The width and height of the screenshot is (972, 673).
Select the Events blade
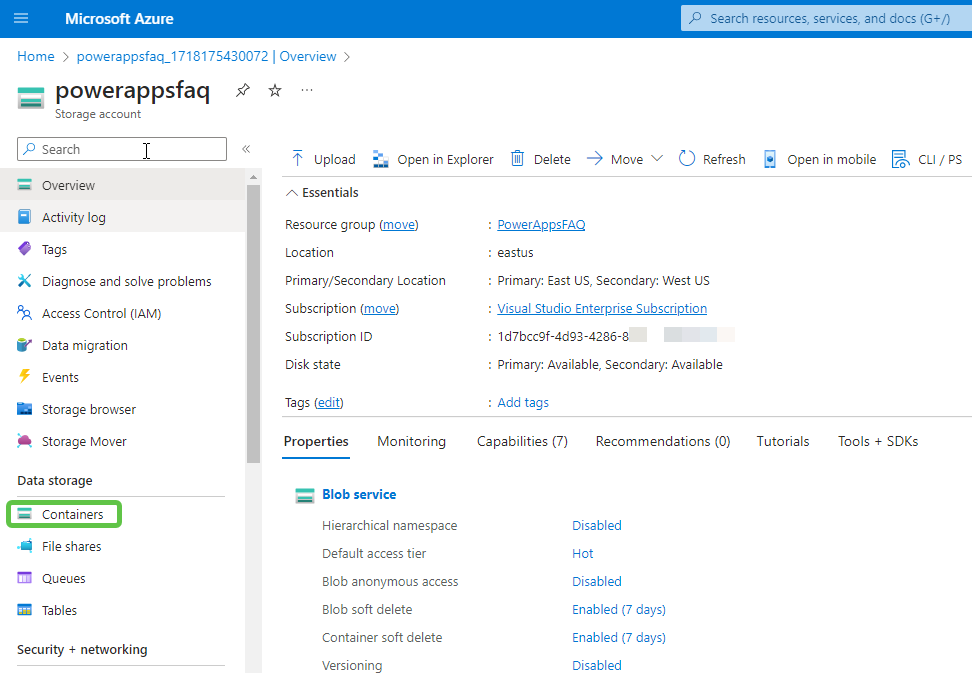pyautogui.click(x=65, y=377)
